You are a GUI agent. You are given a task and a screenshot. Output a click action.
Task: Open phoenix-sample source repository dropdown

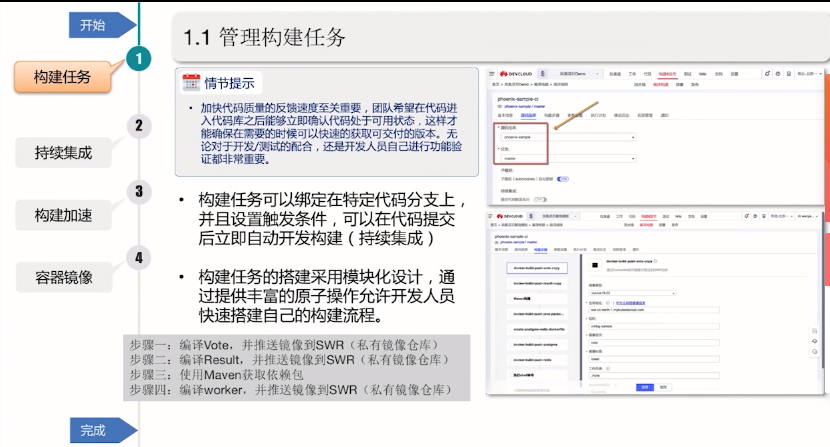coord(568,137)
